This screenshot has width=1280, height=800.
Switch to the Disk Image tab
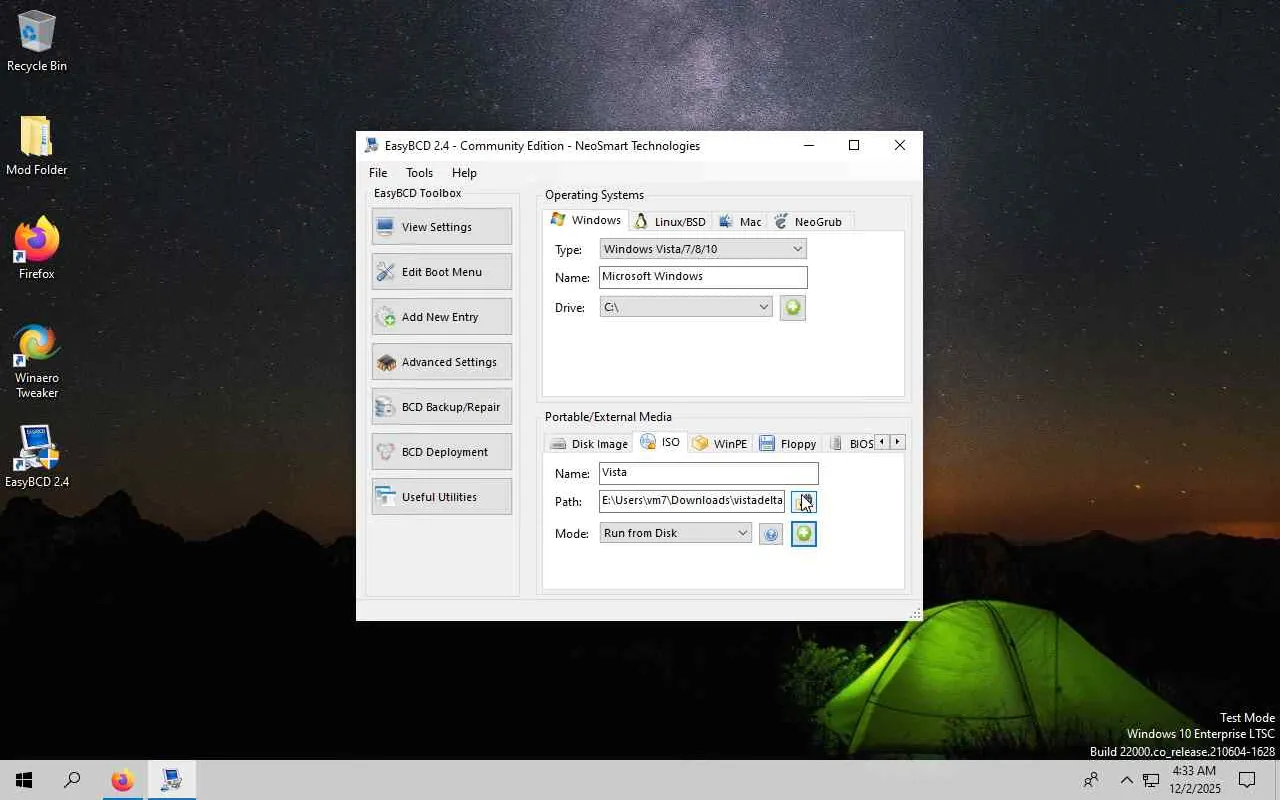[590, 444]
